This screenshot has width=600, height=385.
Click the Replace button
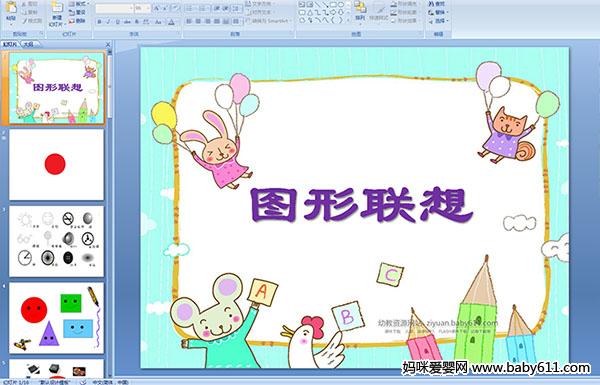click(437, 12)
